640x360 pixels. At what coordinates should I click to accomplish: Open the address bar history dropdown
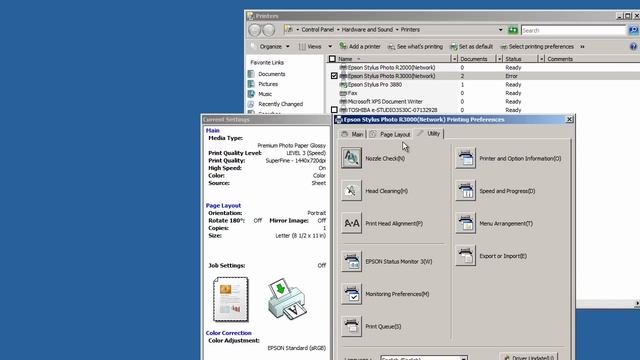(x=500, y=30)
